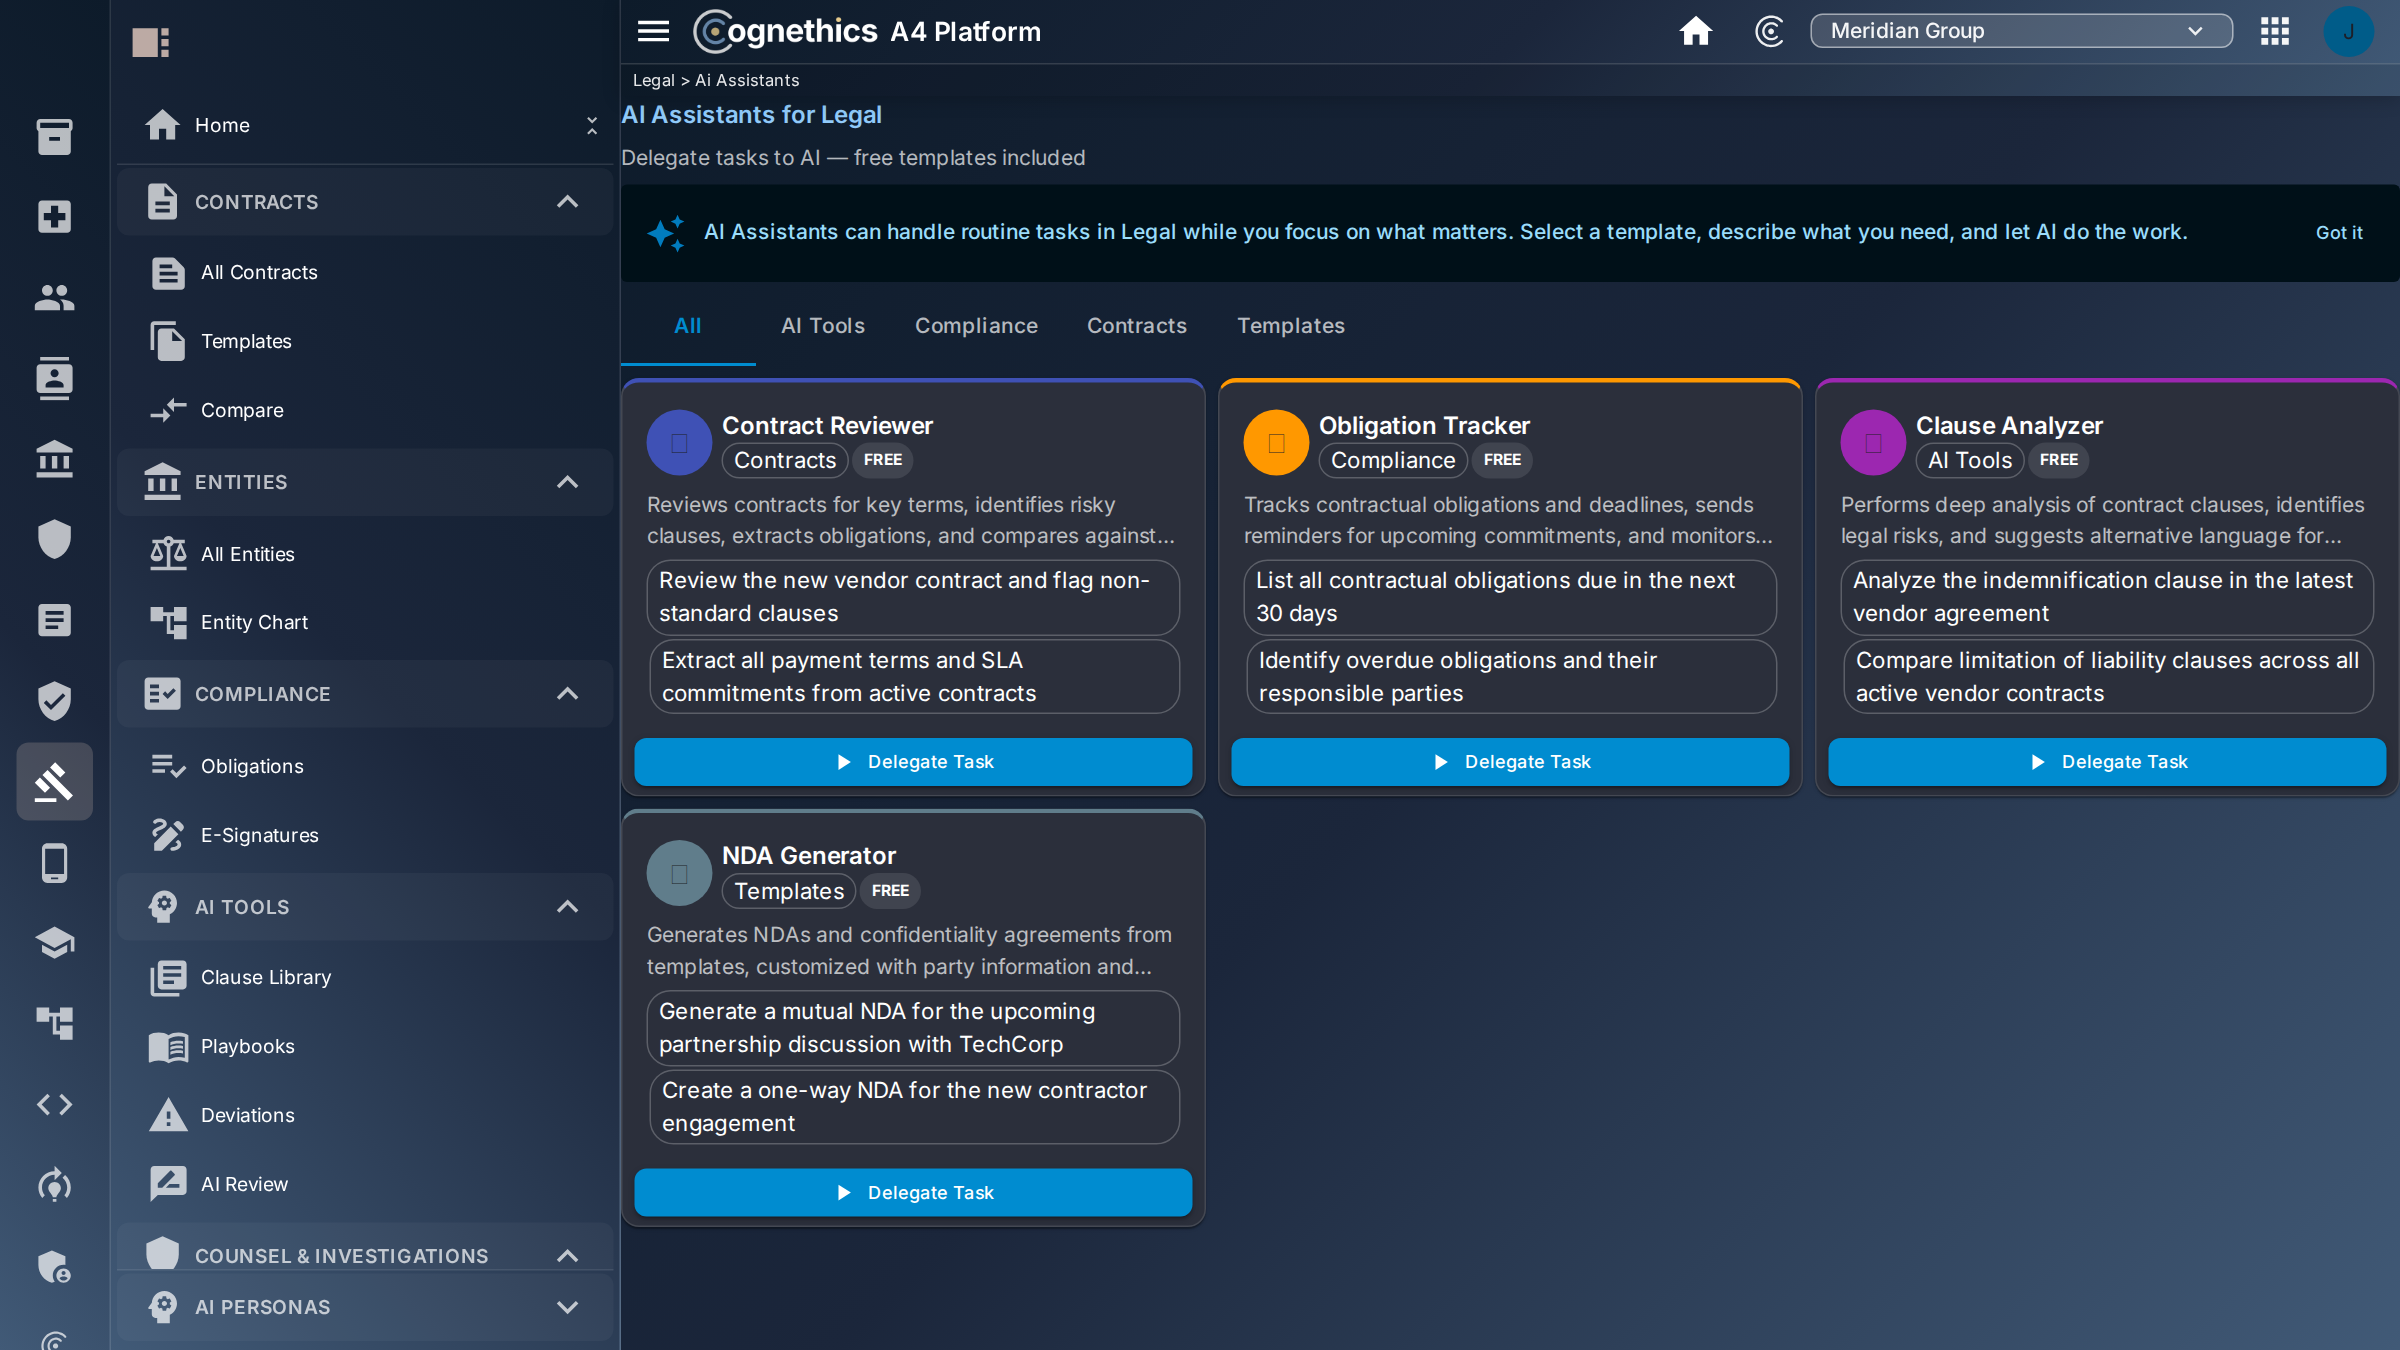Image resolution: width=2400 pixels, height=1350 pixels.
Task: Toggle the Home expand arrows in sidebar
Action: click(591, 125)
